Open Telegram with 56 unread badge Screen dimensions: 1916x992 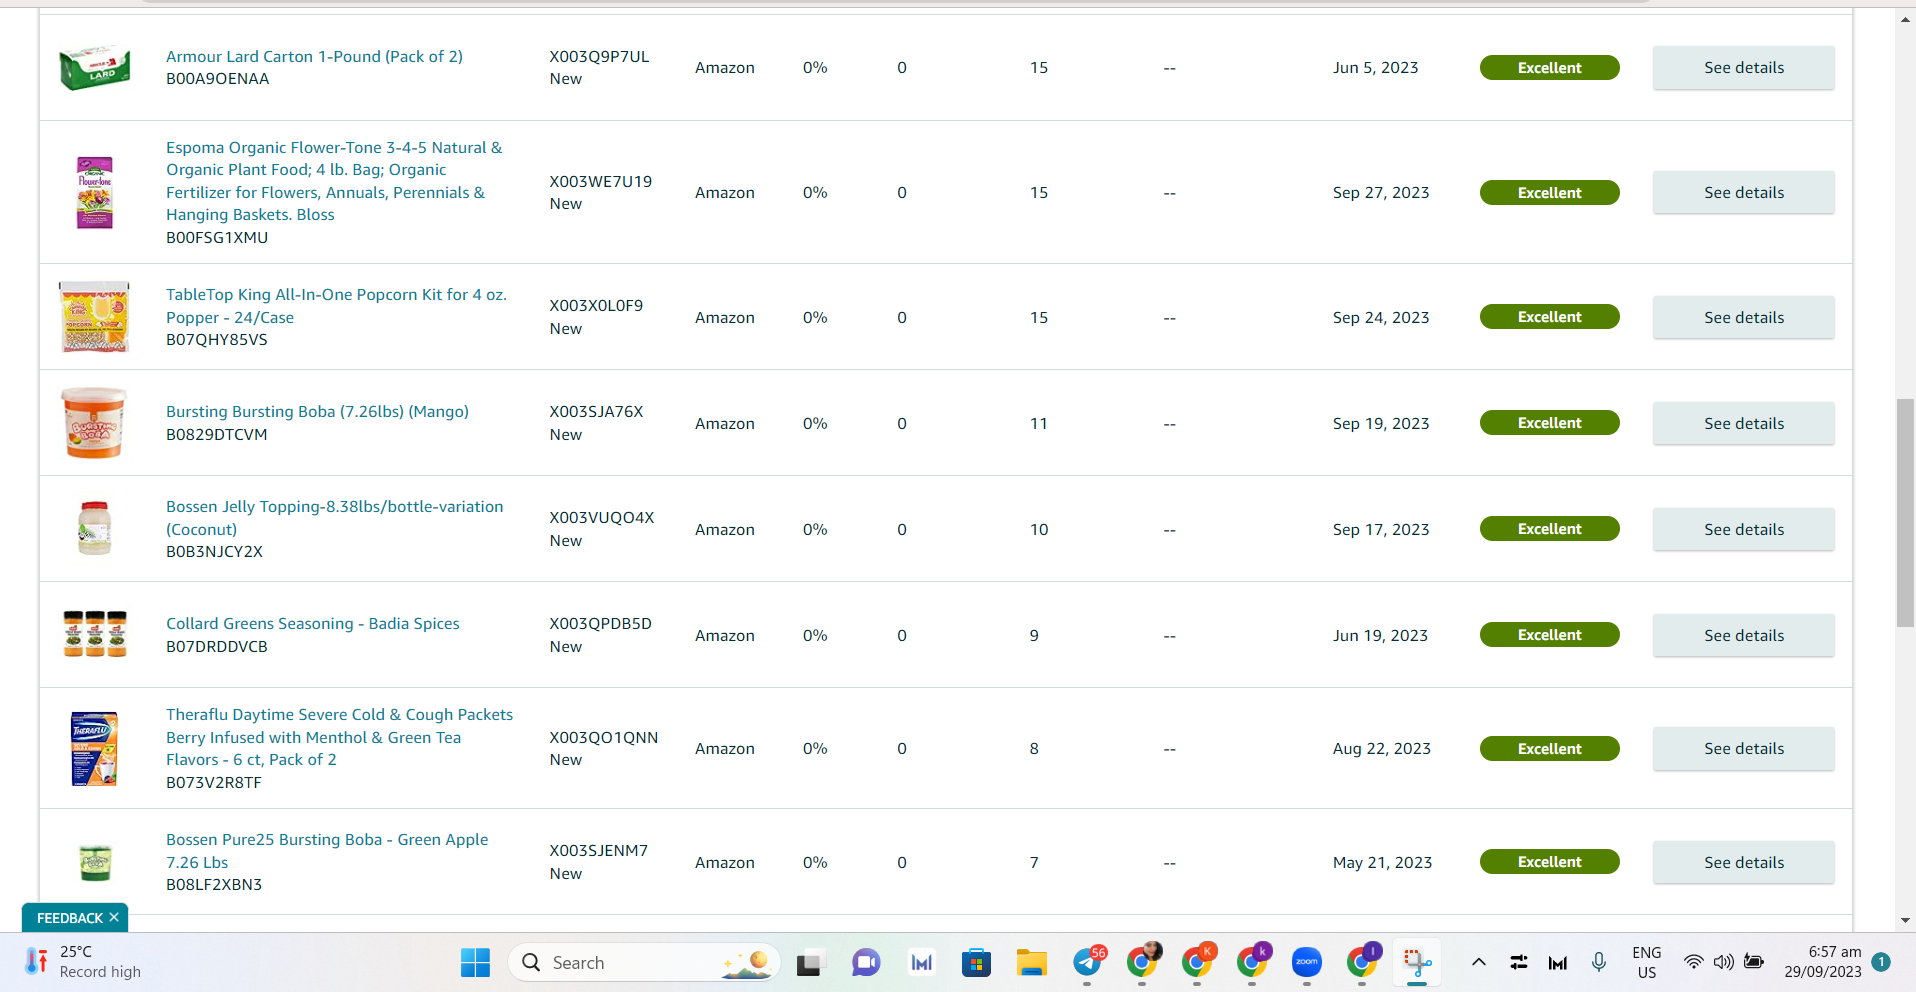1087,962
